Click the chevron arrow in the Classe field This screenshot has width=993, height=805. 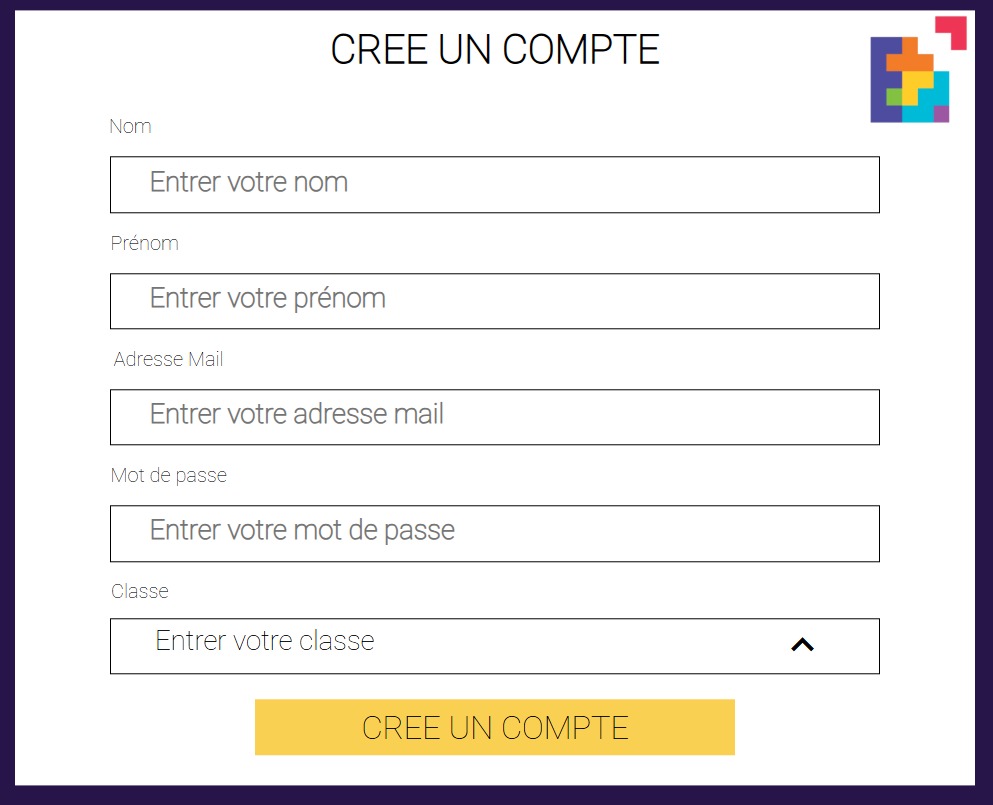(x=802, y=645)
